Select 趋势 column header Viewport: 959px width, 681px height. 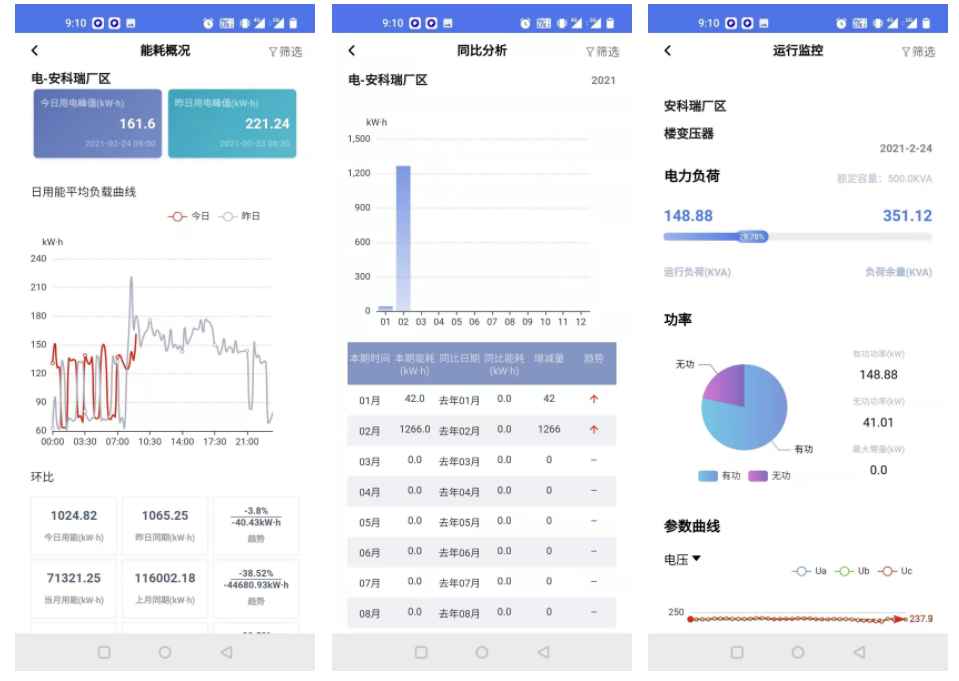pos(594,359)
